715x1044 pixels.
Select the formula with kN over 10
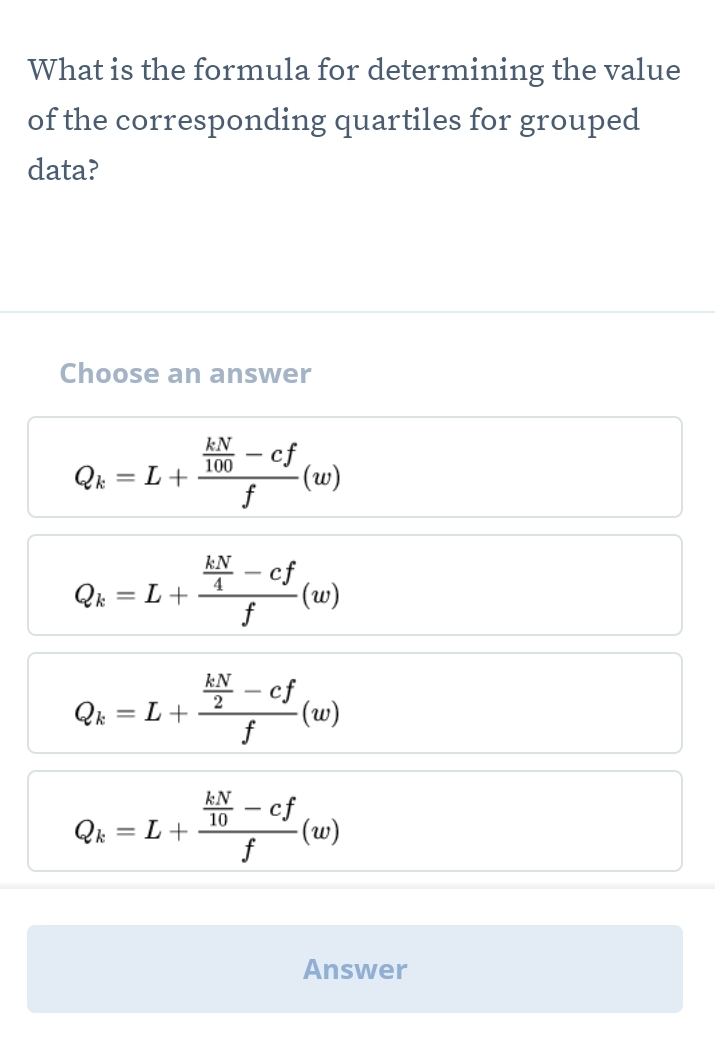click(355, 821)
